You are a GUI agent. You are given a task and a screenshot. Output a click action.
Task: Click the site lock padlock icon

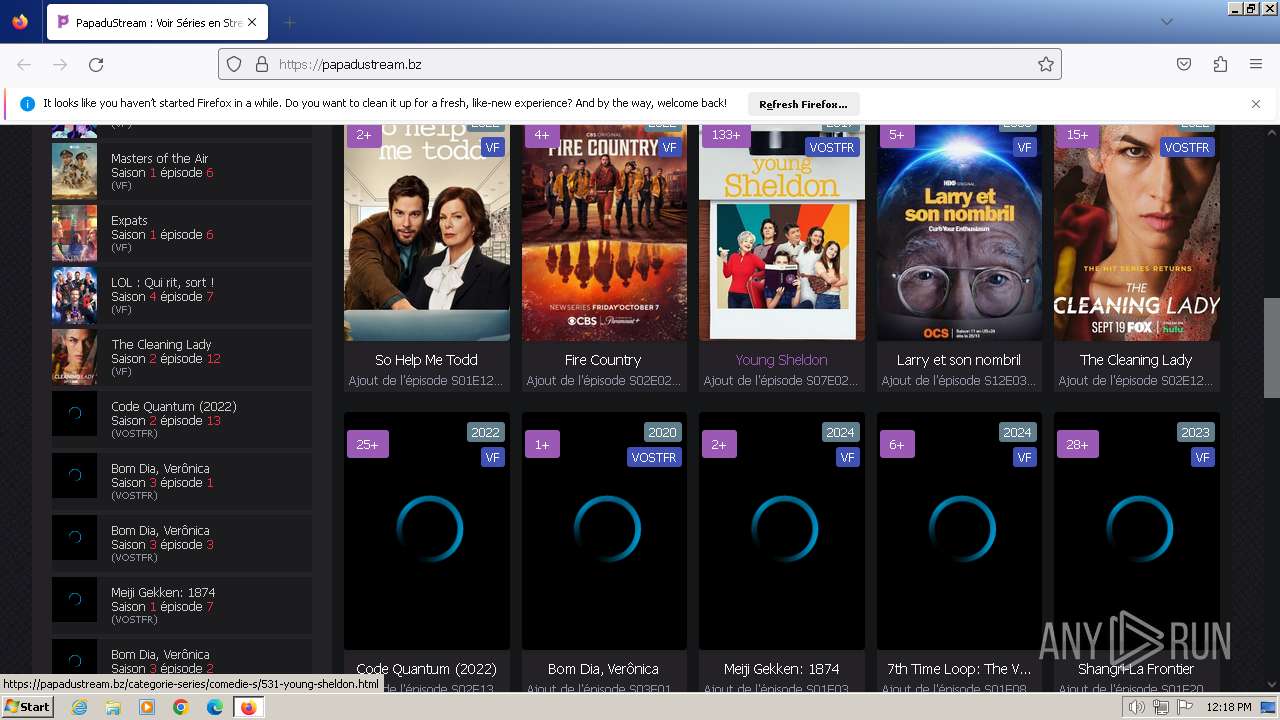coord(262,64)
